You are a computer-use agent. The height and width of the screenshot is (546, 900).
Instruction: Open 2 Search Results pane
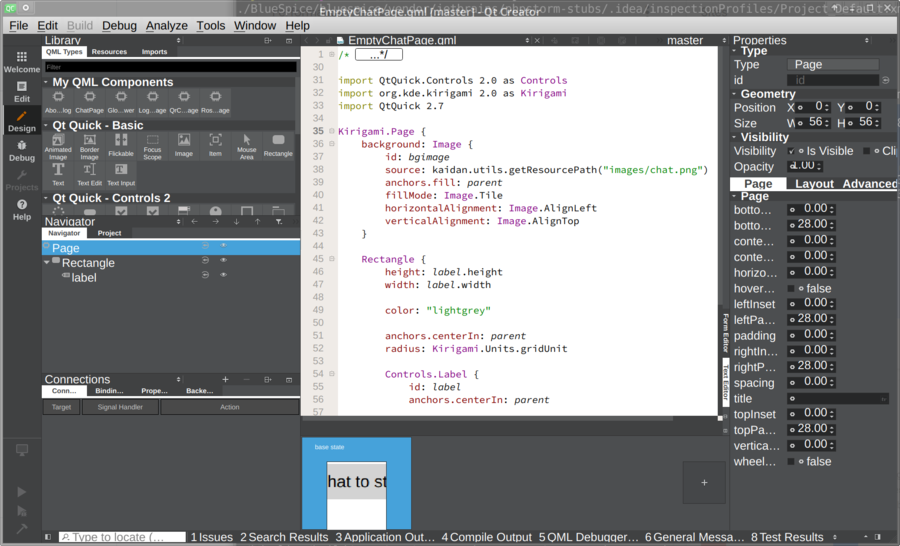pos(284,537)
